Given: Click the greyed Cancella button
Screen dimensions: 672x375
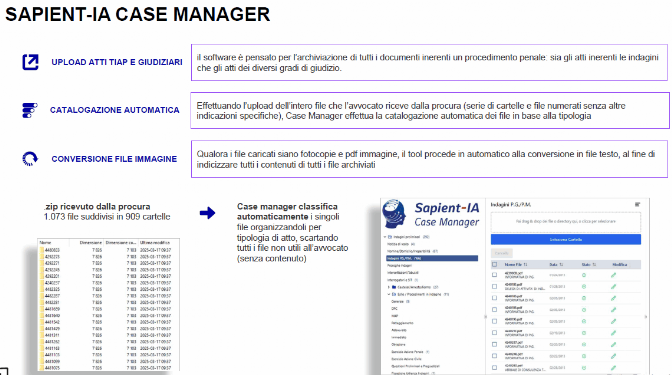Looking at the screenshot, I should (x=501, y=253).
